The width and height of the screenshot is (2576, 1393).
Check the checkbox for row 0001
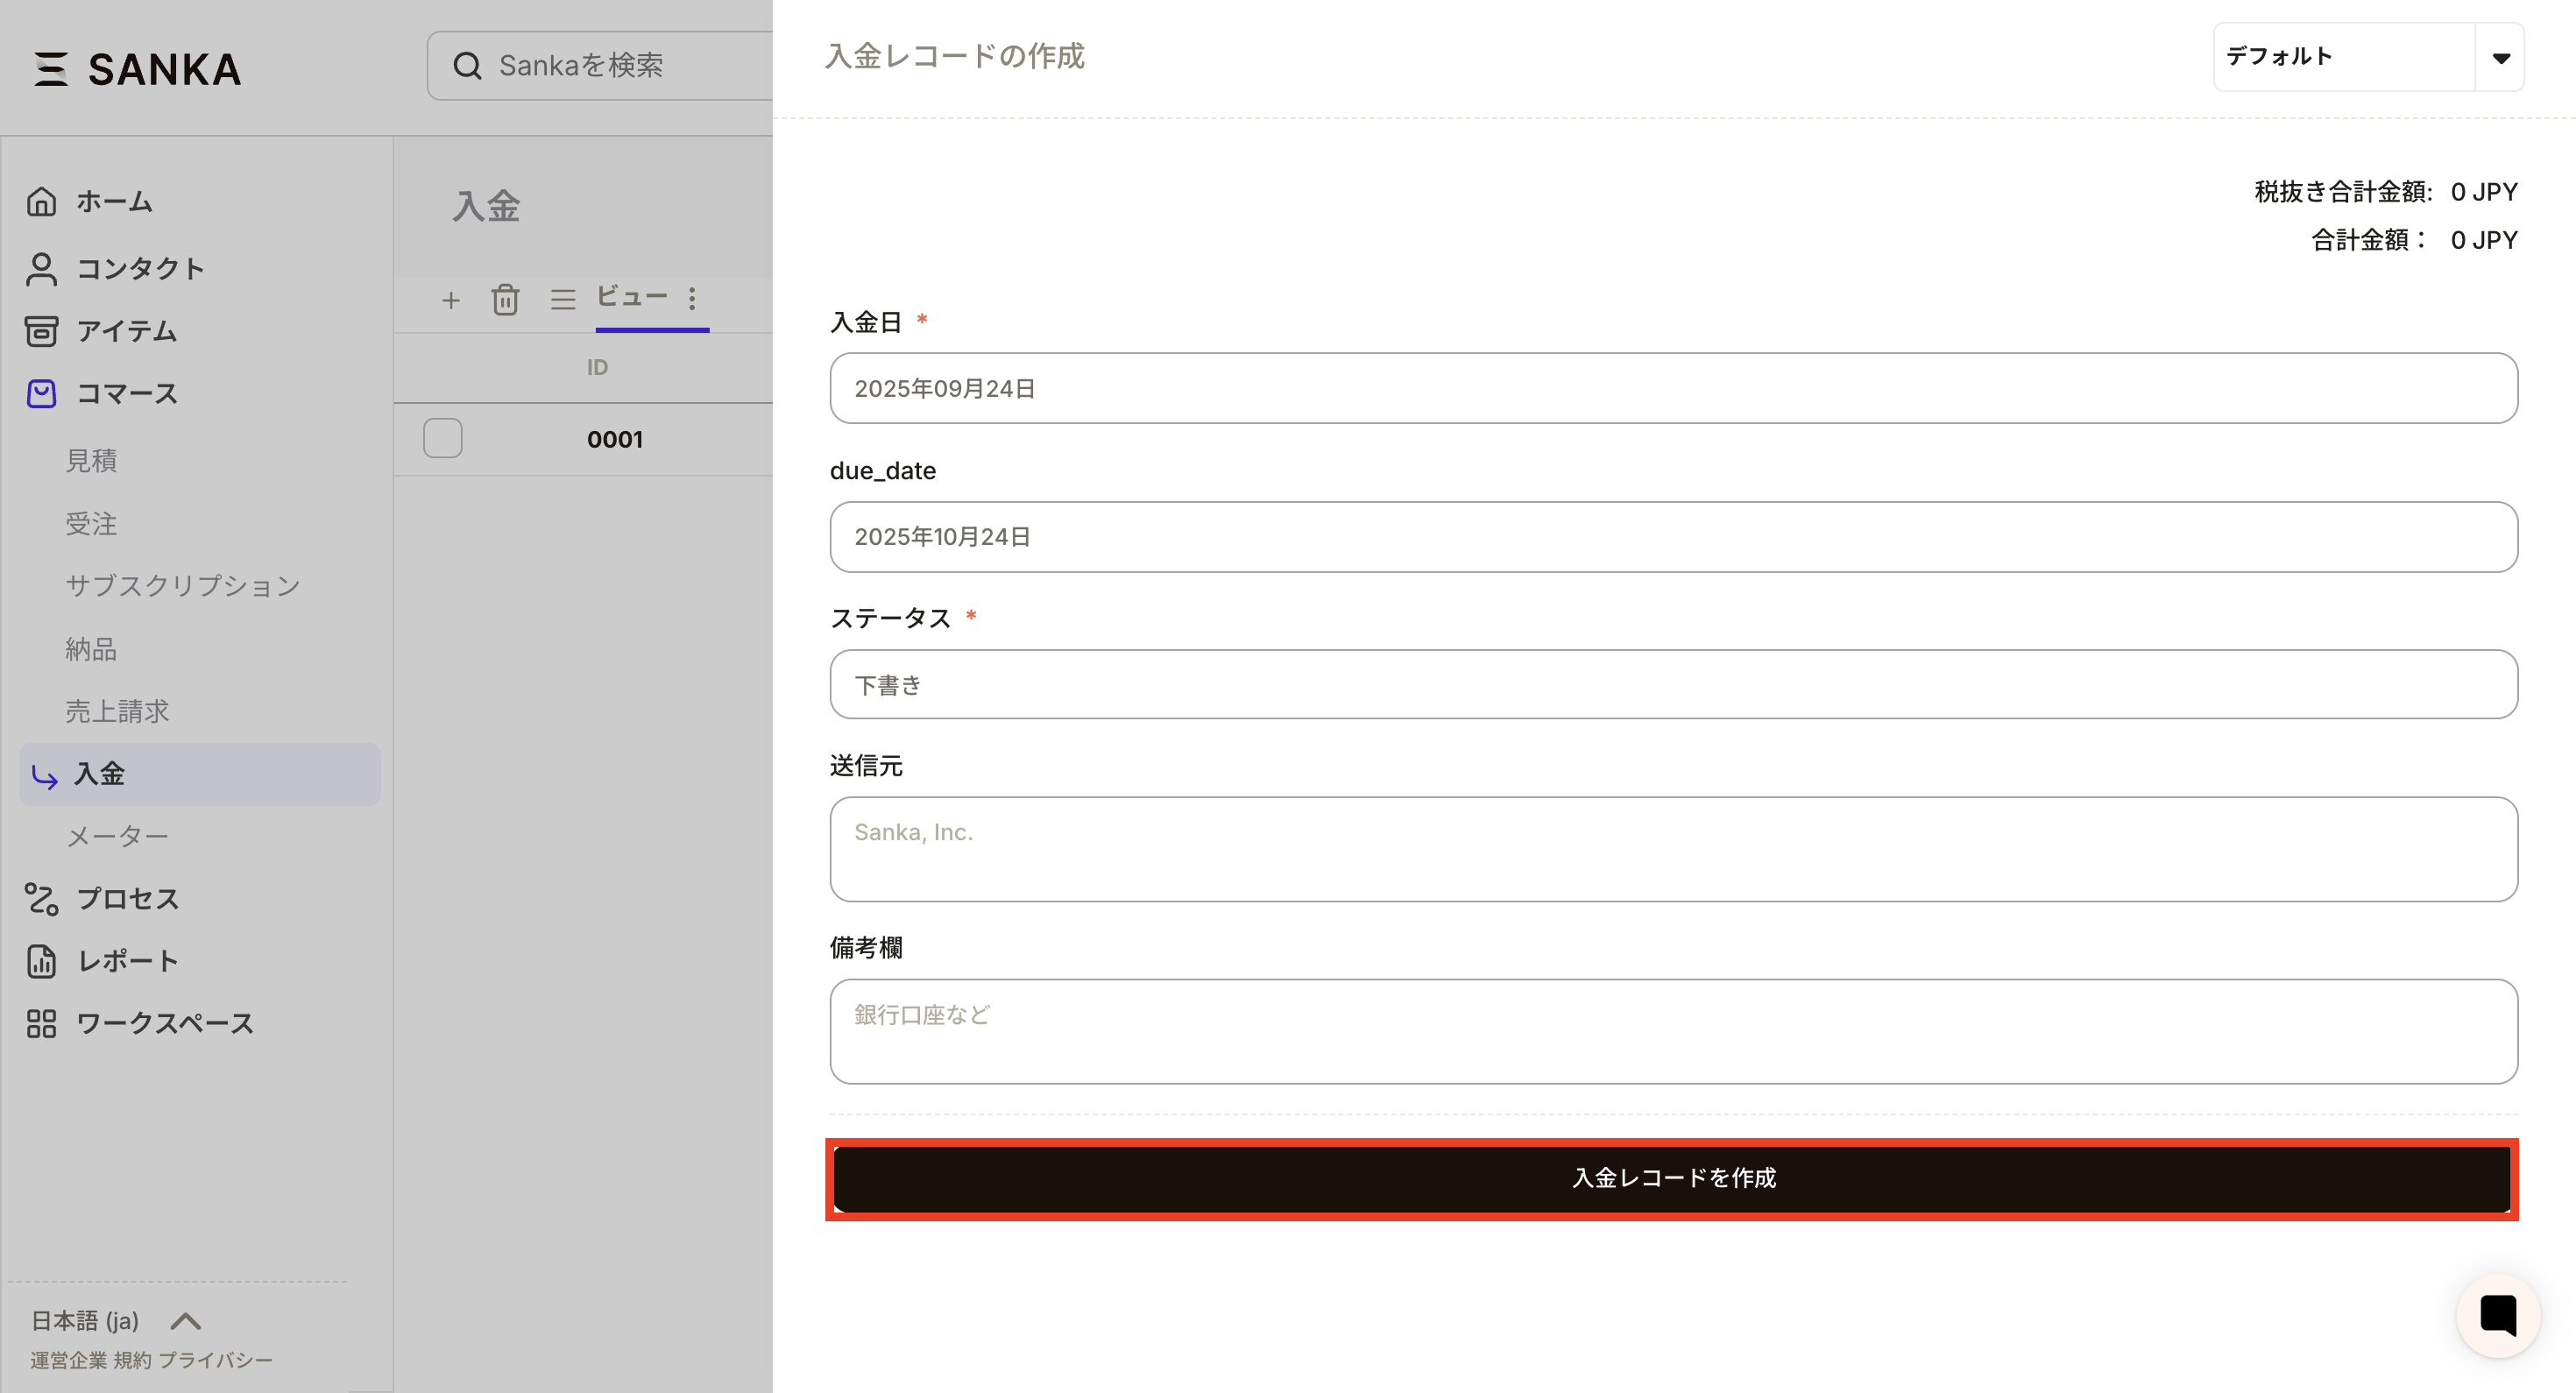click(442, 438)
